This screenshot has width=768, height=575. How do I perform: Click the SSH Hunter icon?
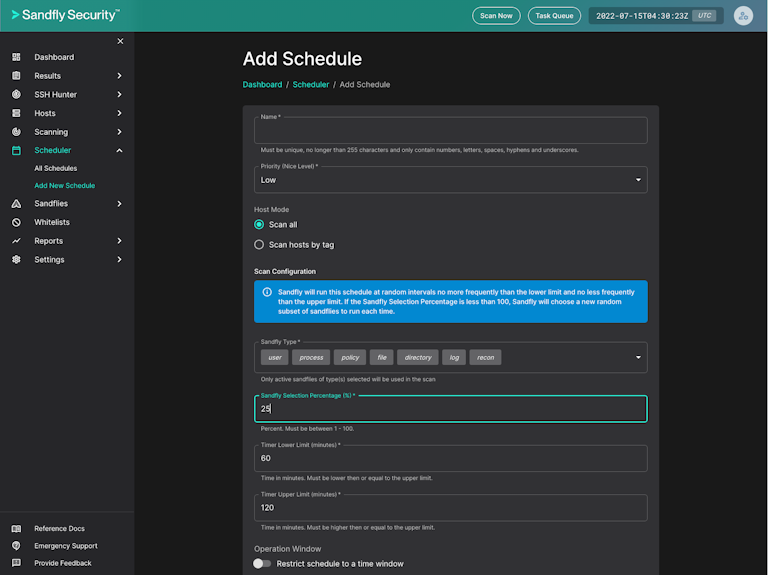click(x=16, y=94)
